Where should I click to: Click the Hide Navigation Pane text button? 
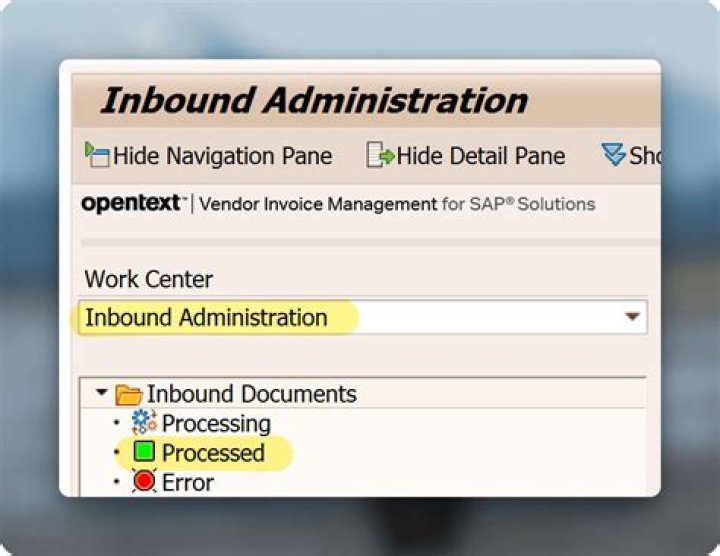pos(223,156)
